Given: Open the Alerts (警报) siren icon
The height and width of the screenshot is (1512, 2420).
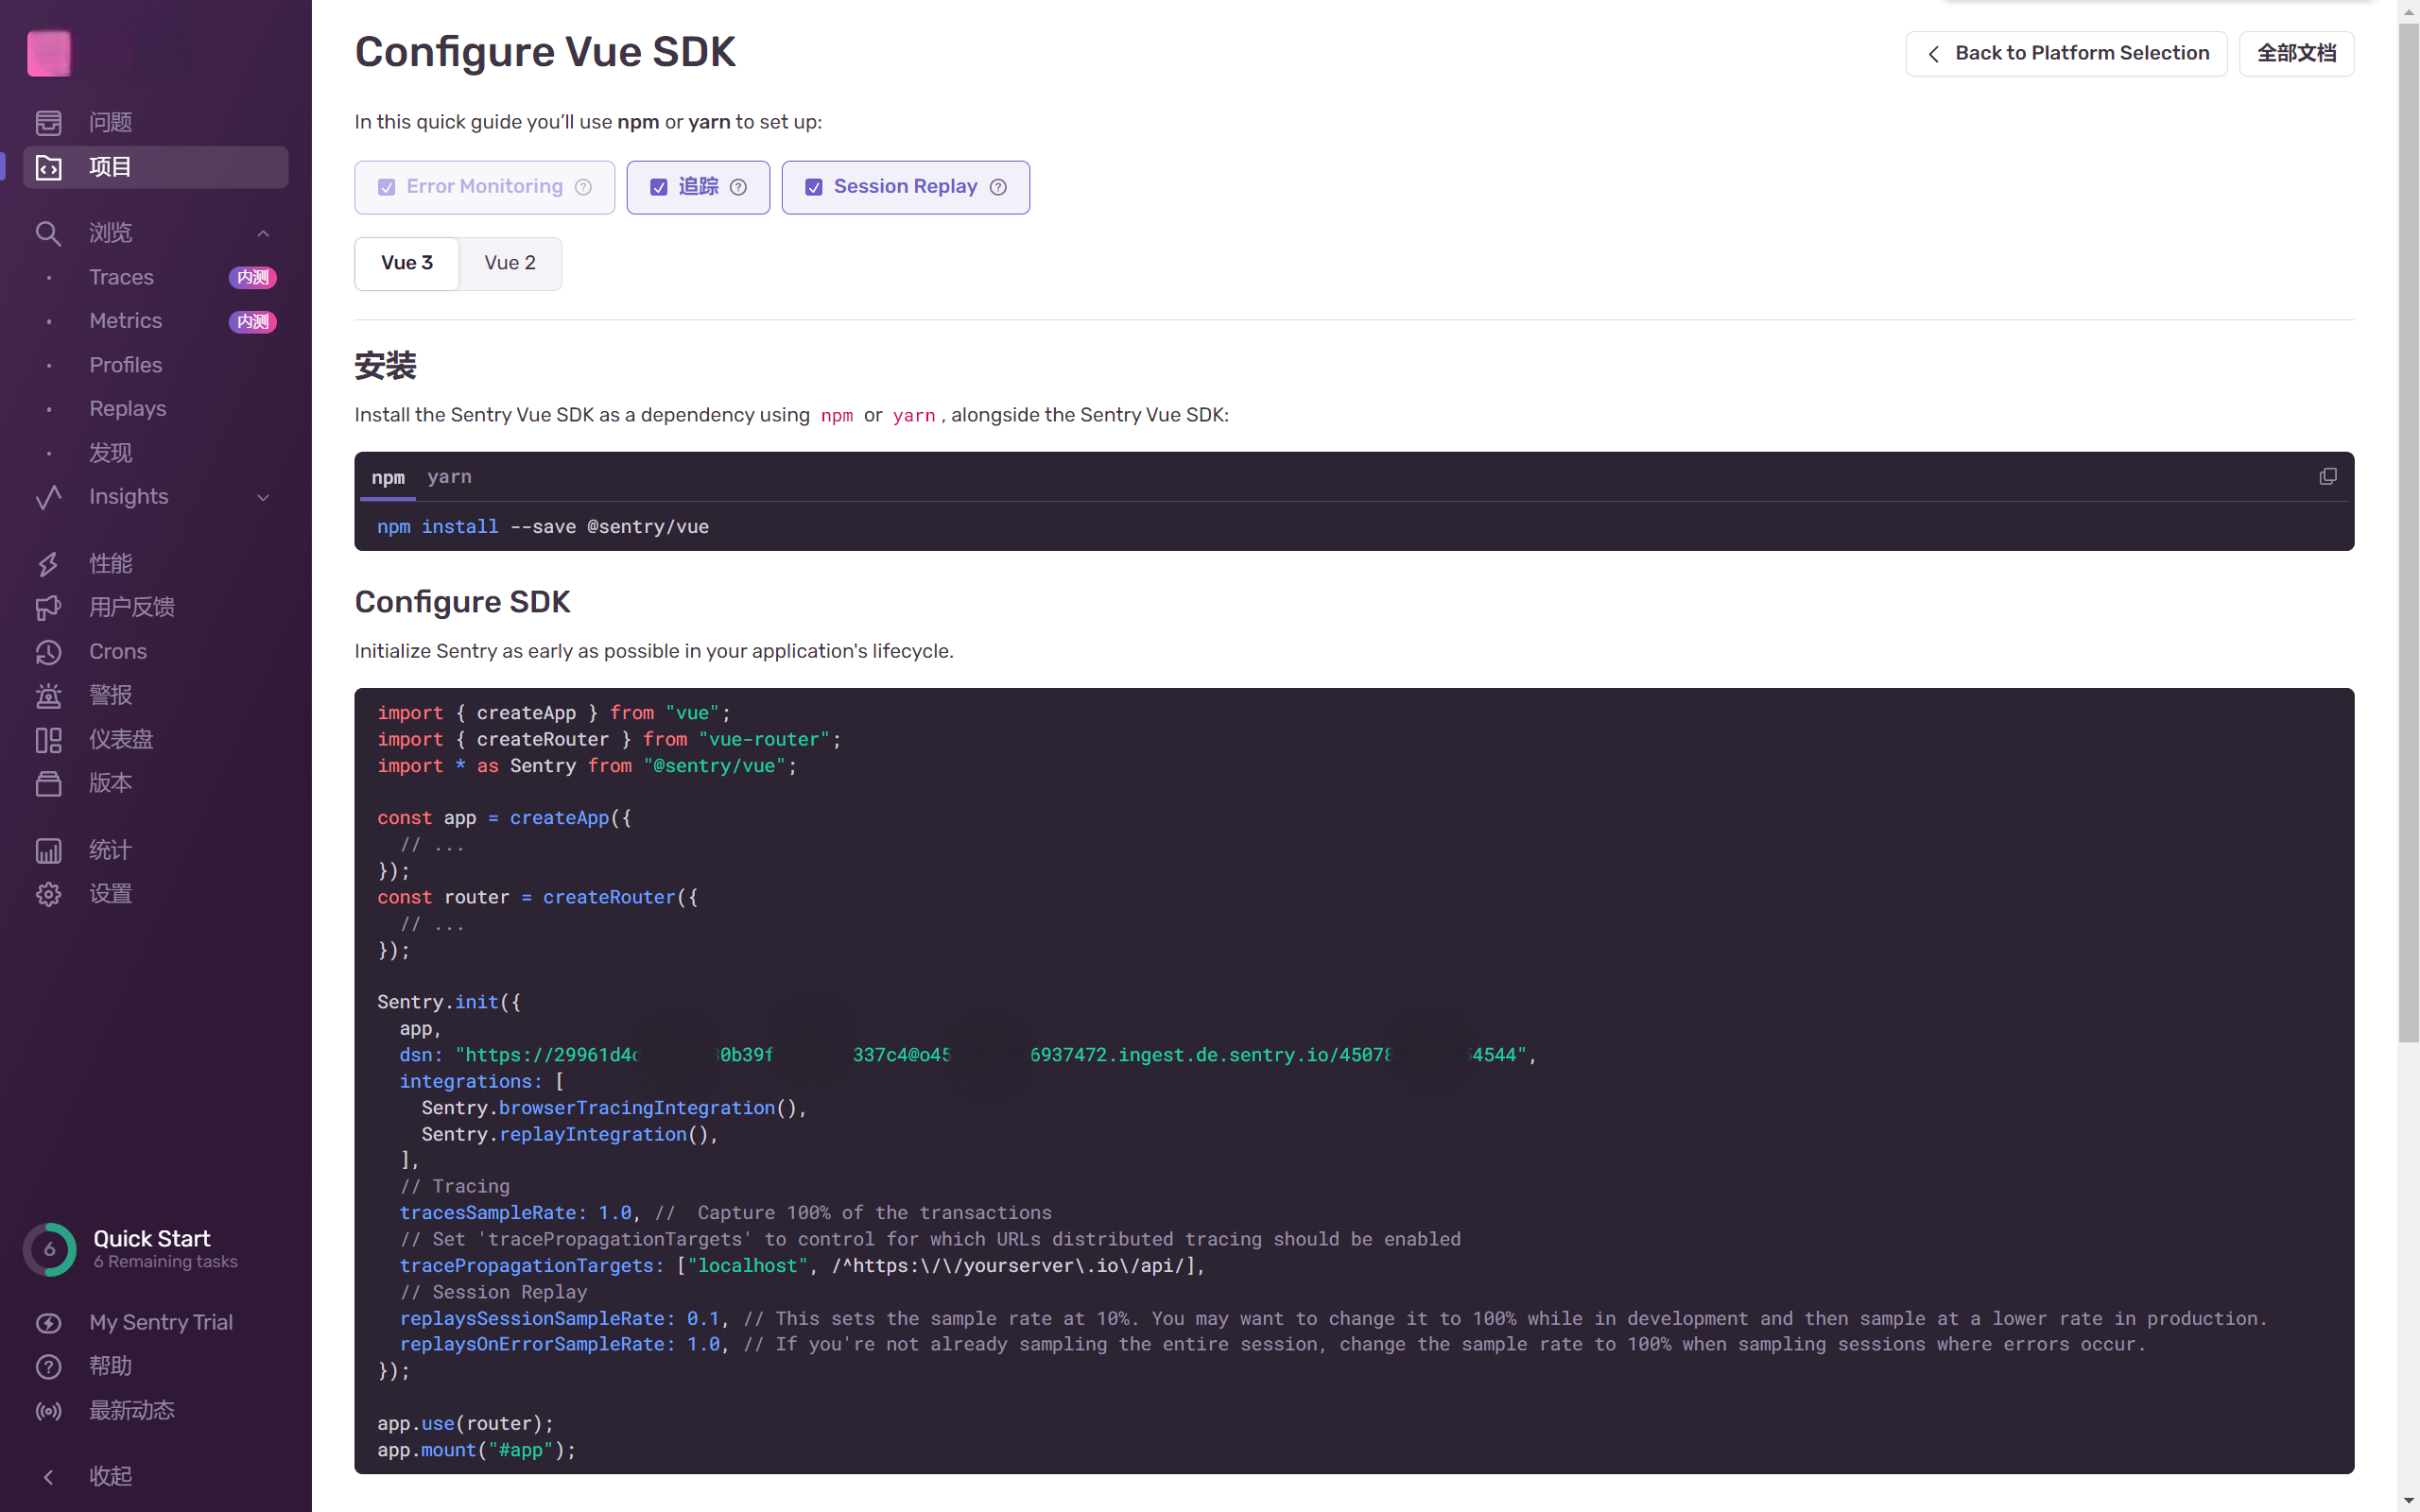Looking at the screenshot, I should 48,695.
